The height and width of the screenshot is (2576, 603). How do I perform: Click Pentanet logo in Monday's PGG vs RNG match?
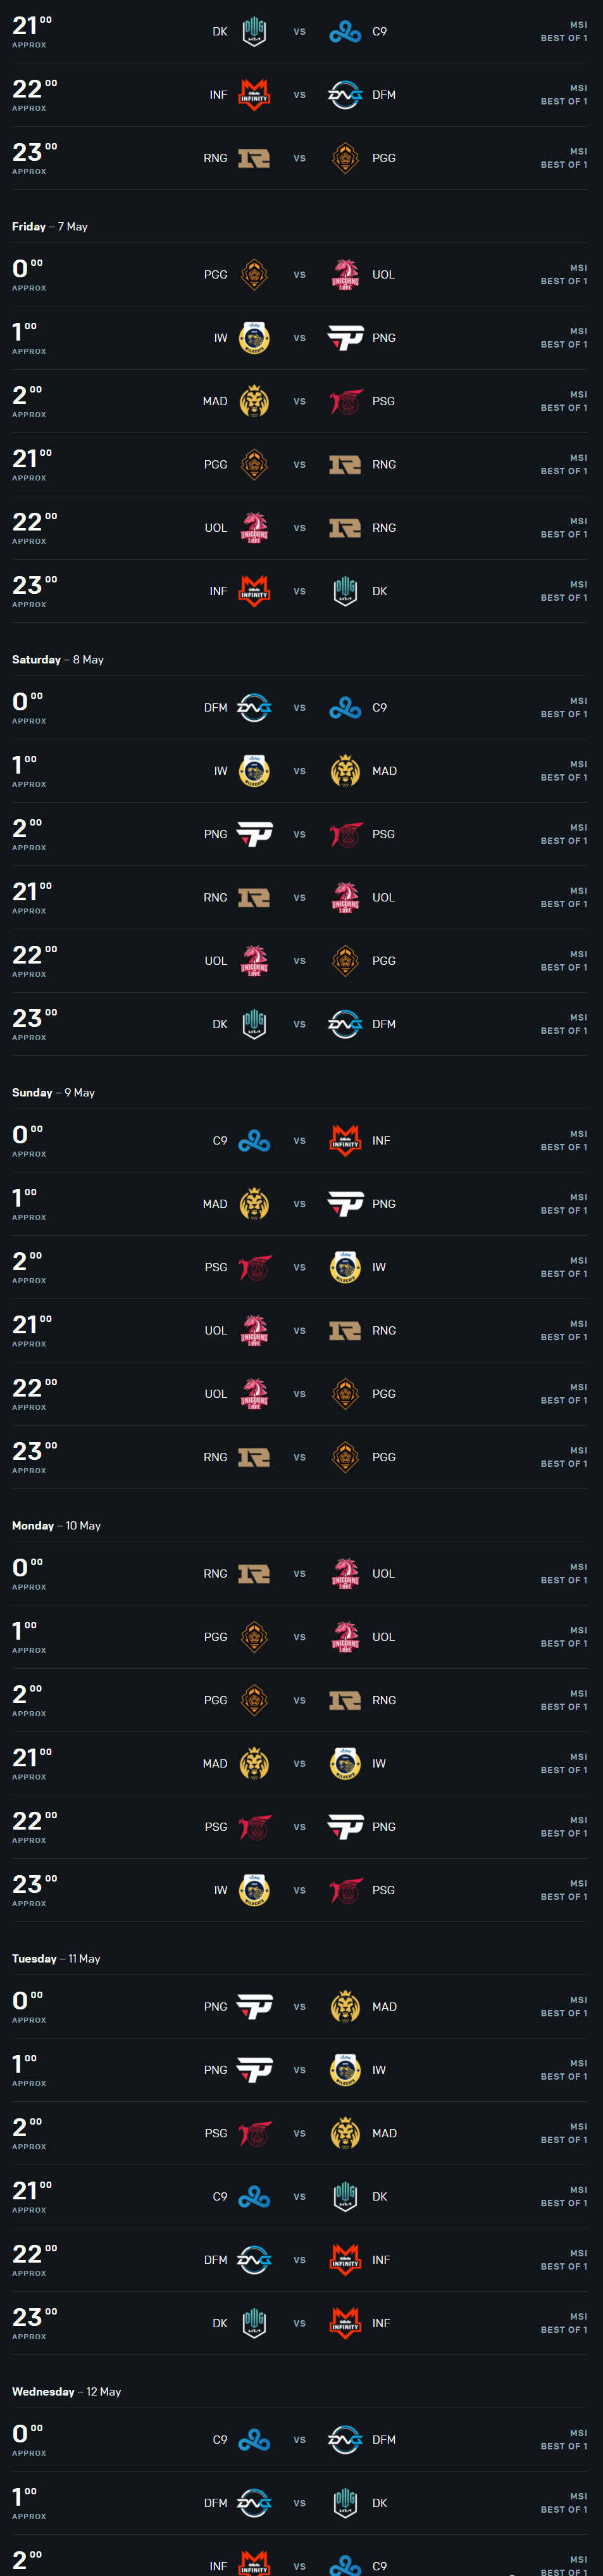click(x=254, y=1700)
